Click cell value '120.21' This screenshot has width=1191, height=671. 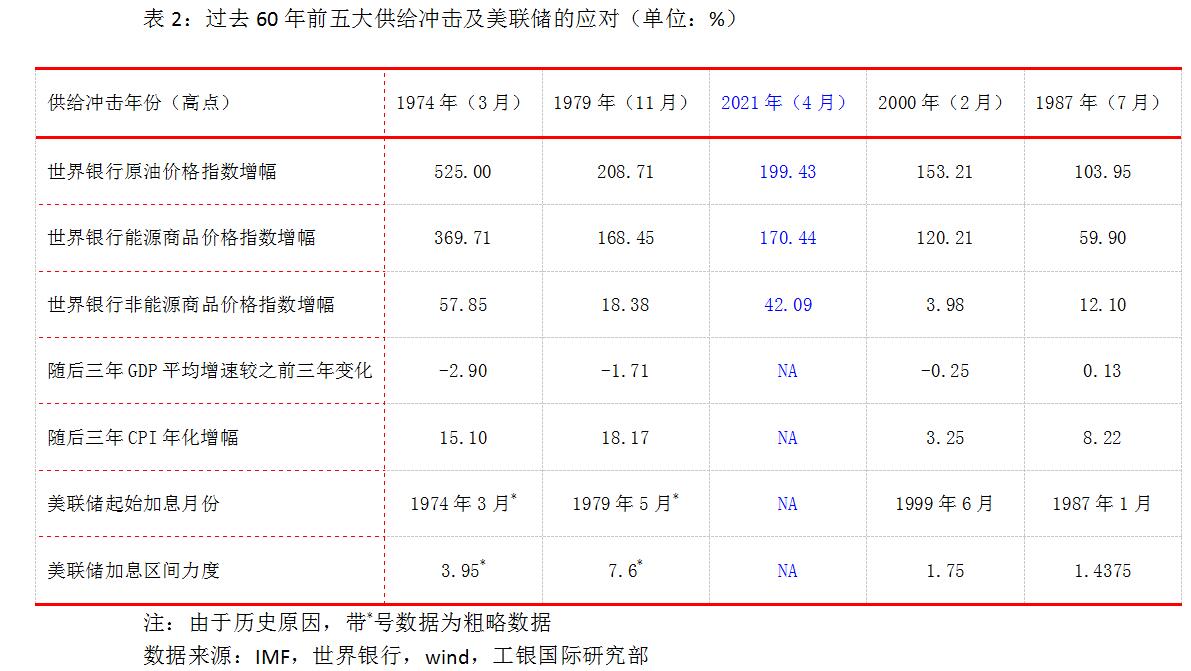click(x=944, y=238)
